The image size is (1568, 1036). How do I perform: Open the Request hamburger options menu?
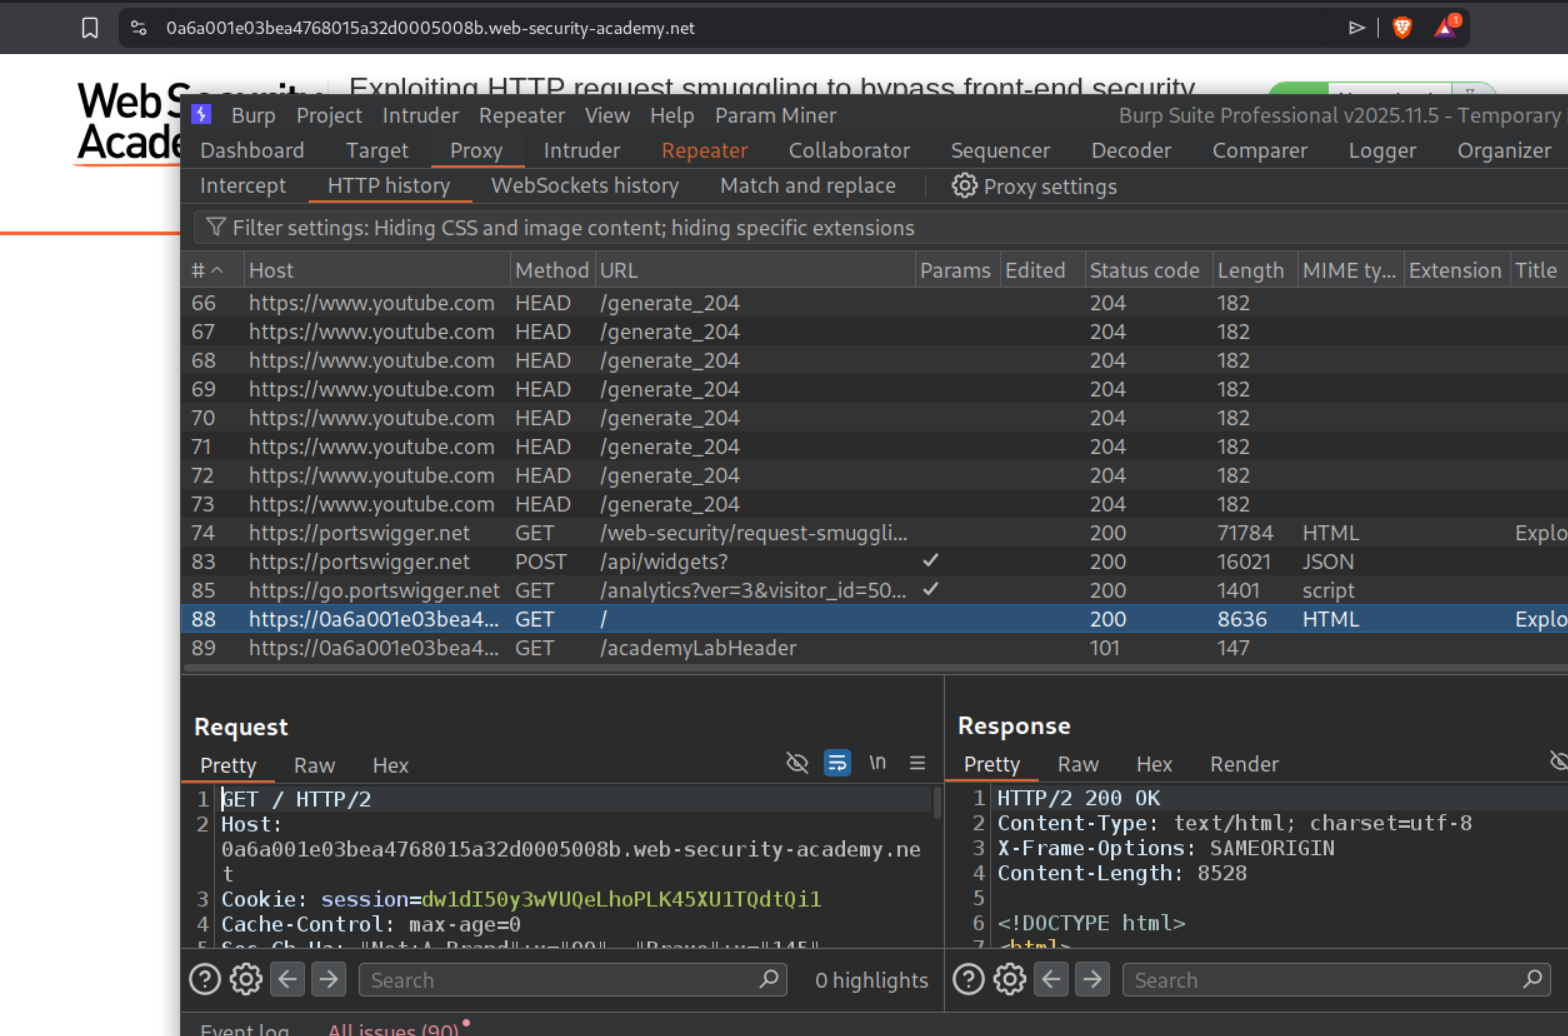click(x=917, y=764)
